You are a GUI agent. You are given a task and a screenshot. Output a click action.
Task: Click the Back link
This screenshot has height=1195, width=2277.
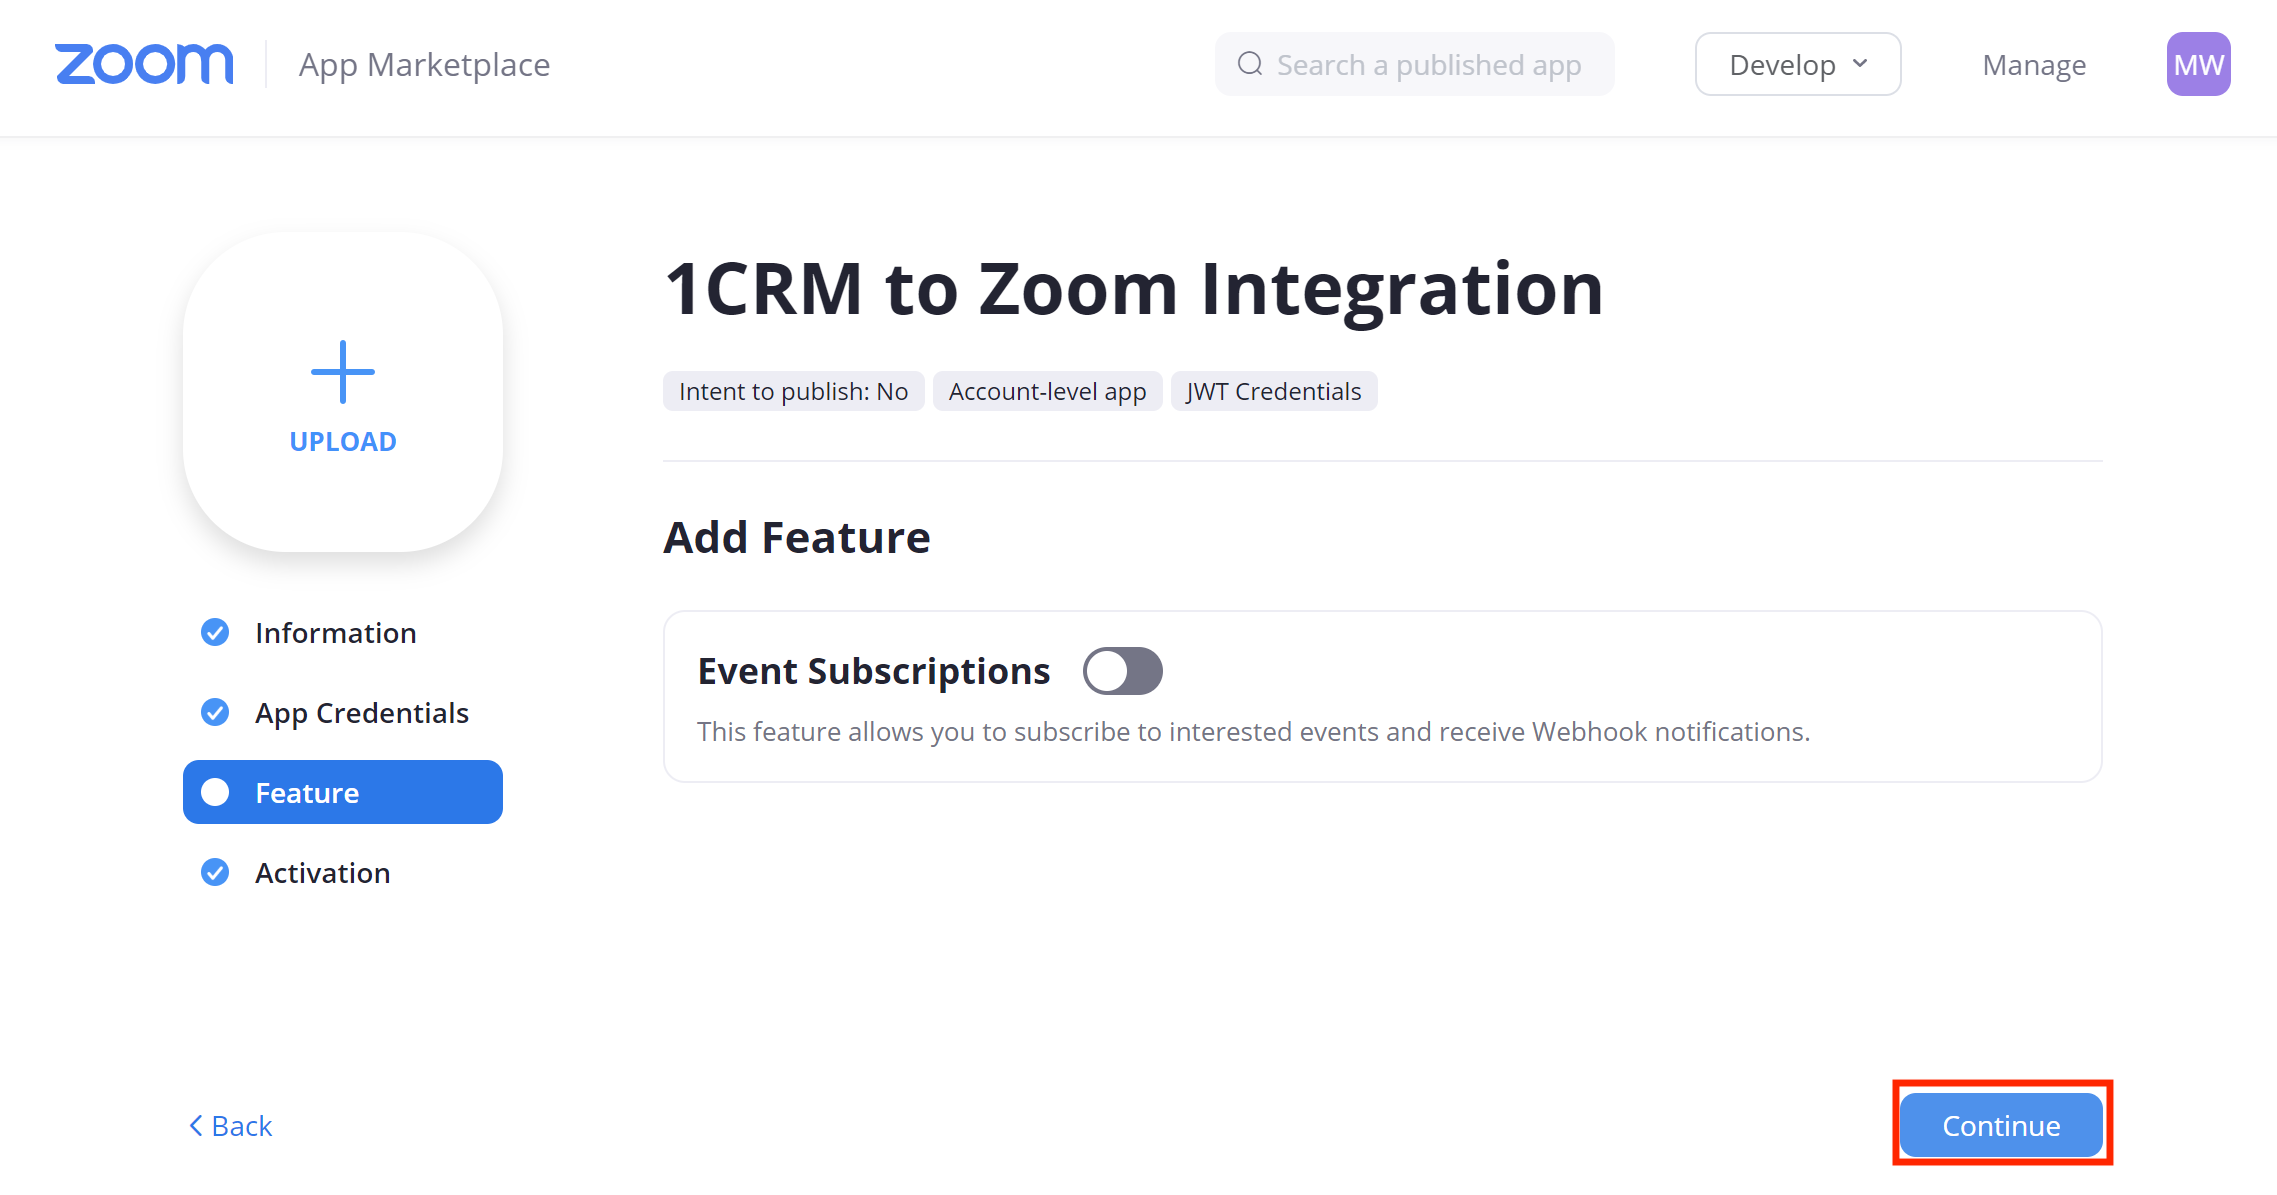pos(230,1125)
